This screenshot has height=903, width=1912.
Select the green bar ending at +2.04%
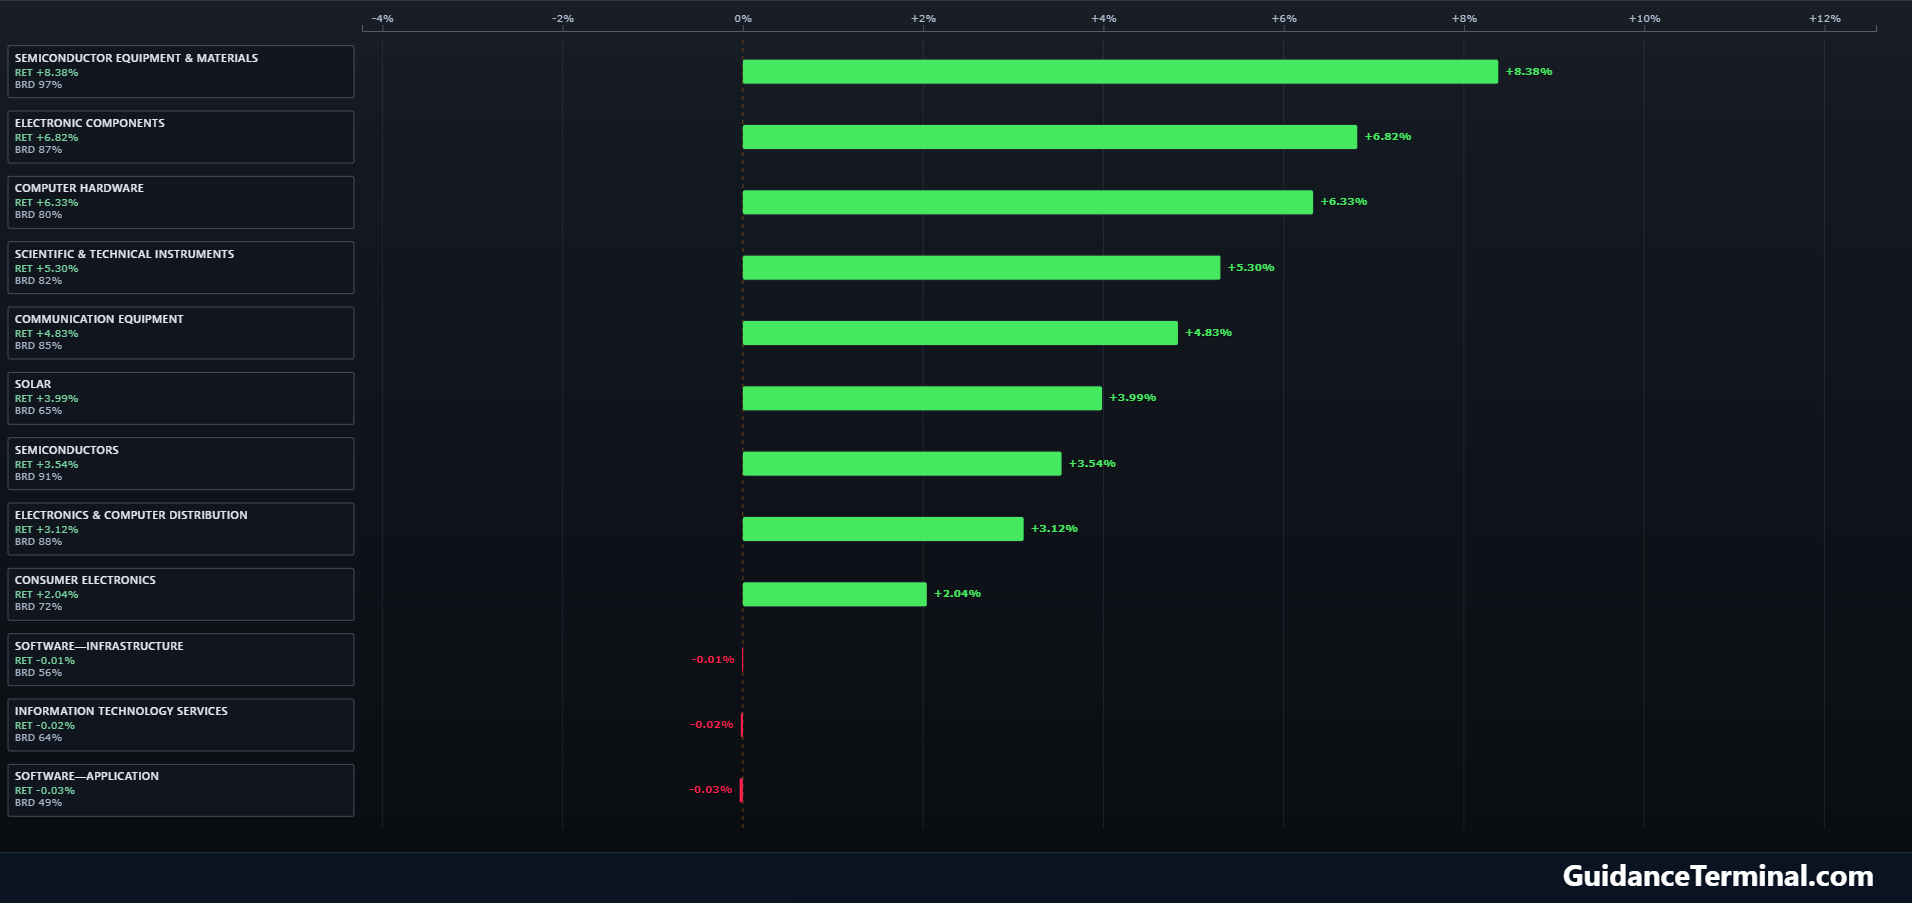click(835, 594)
